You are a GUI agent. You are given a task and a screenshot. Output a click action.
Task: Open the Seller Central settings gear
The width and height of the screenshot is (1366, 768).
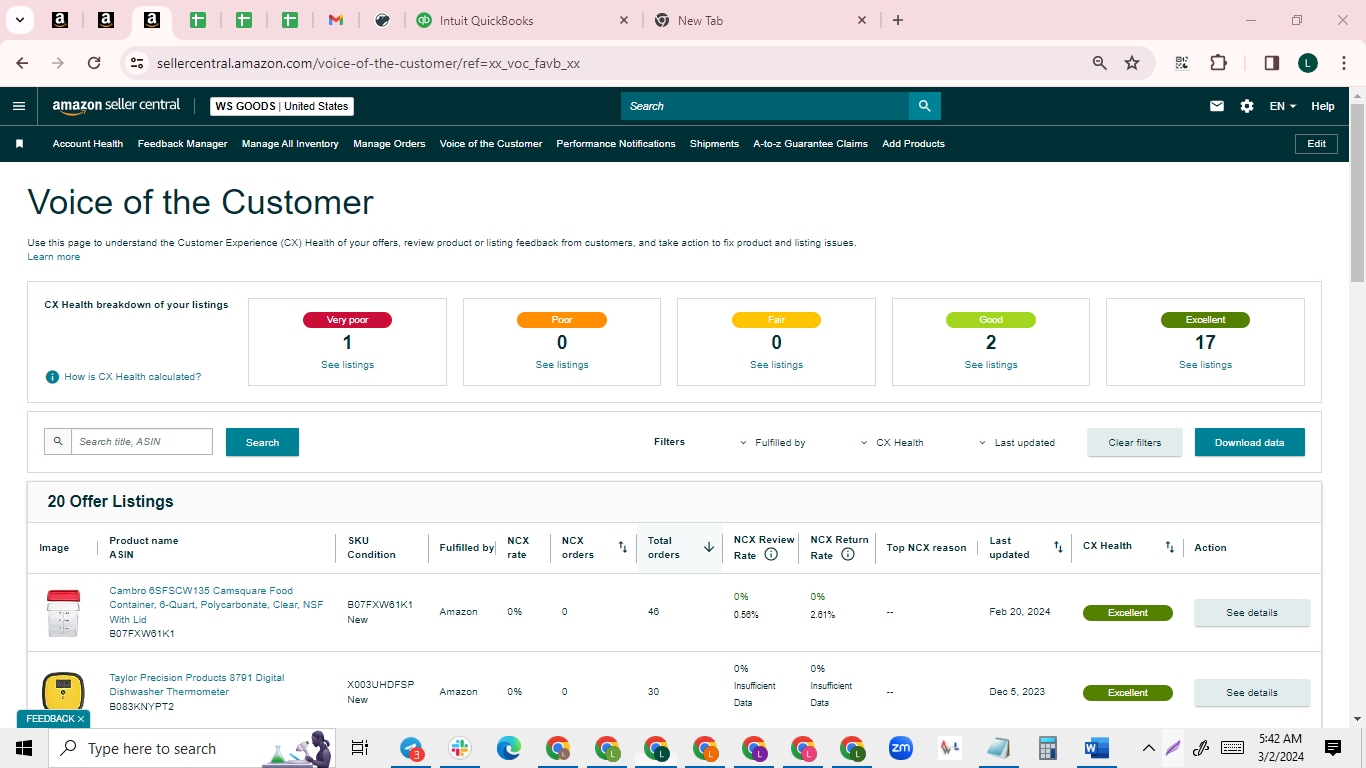1247,106
